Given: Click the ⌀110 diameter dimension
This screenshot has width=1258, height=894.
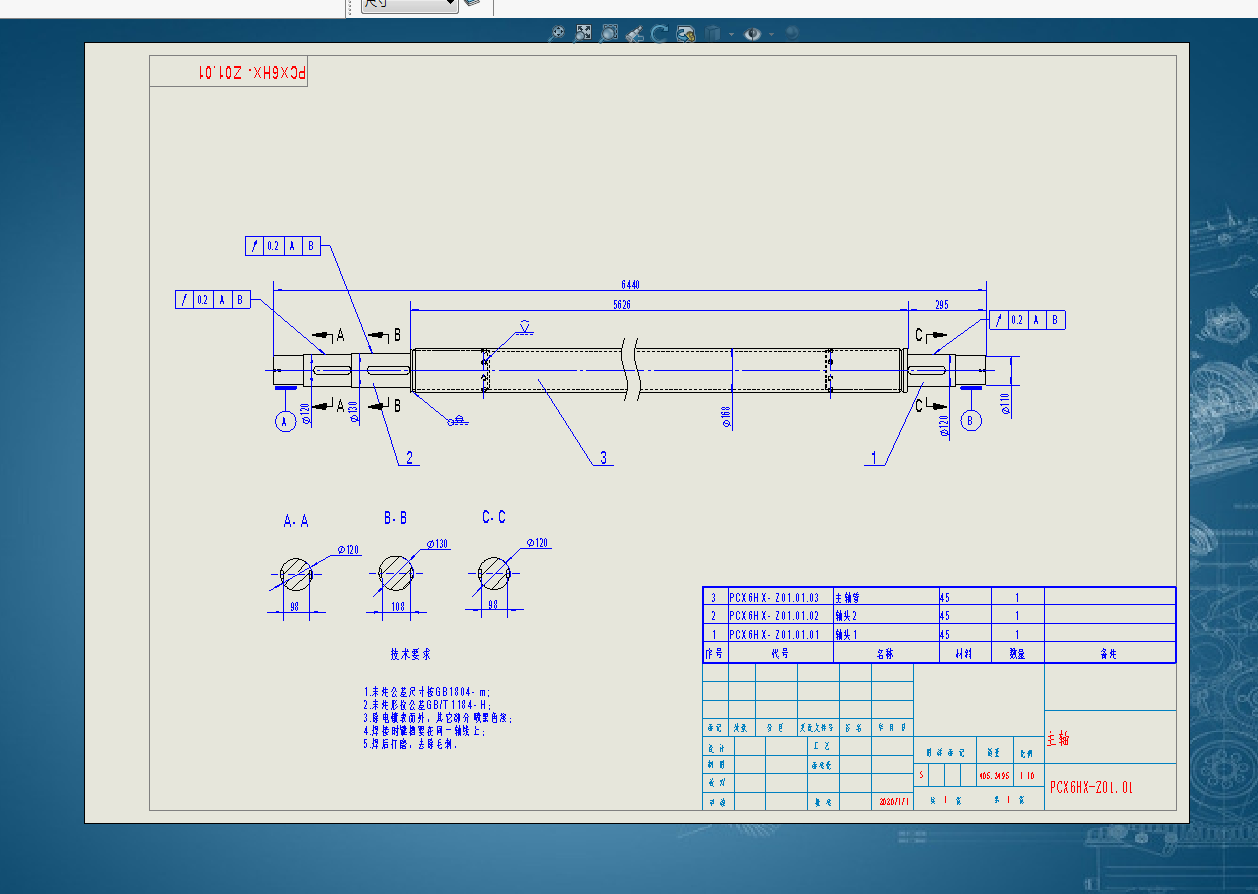Looking at the screenshot, I should click(1005, 405).
